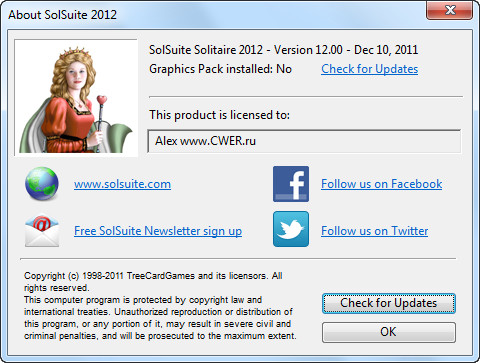Close the About SolSuite 2012 window
Image resolution: width=480 pixels, height=363 pixels.
point(450,10)
